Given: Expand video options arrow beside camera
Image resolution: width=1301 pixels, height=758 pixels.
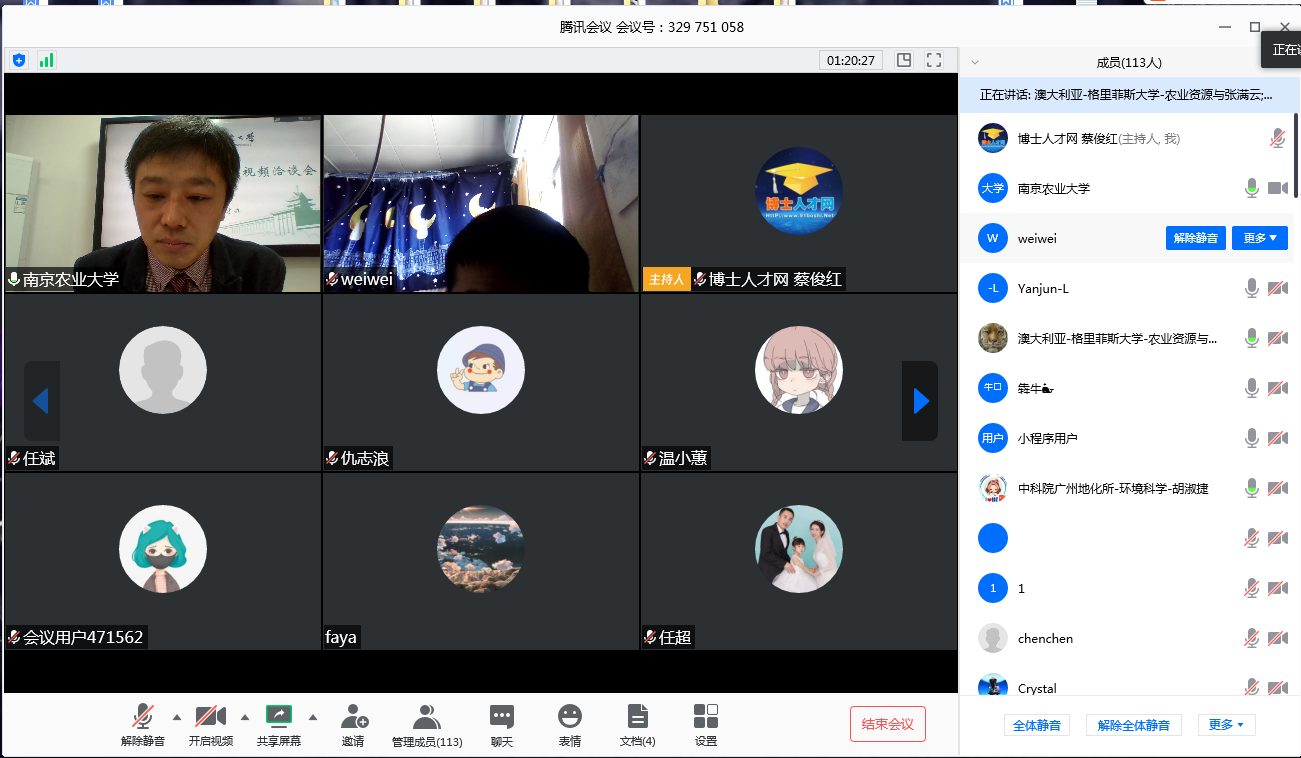Looking at the screenshot, I should tap(245, 717).
